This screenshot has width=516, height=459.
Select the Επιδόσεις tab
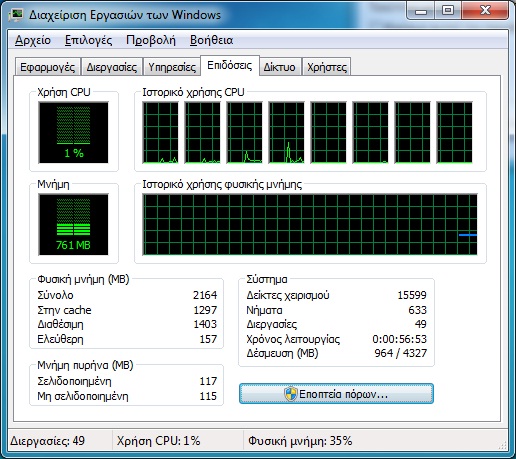229,65
